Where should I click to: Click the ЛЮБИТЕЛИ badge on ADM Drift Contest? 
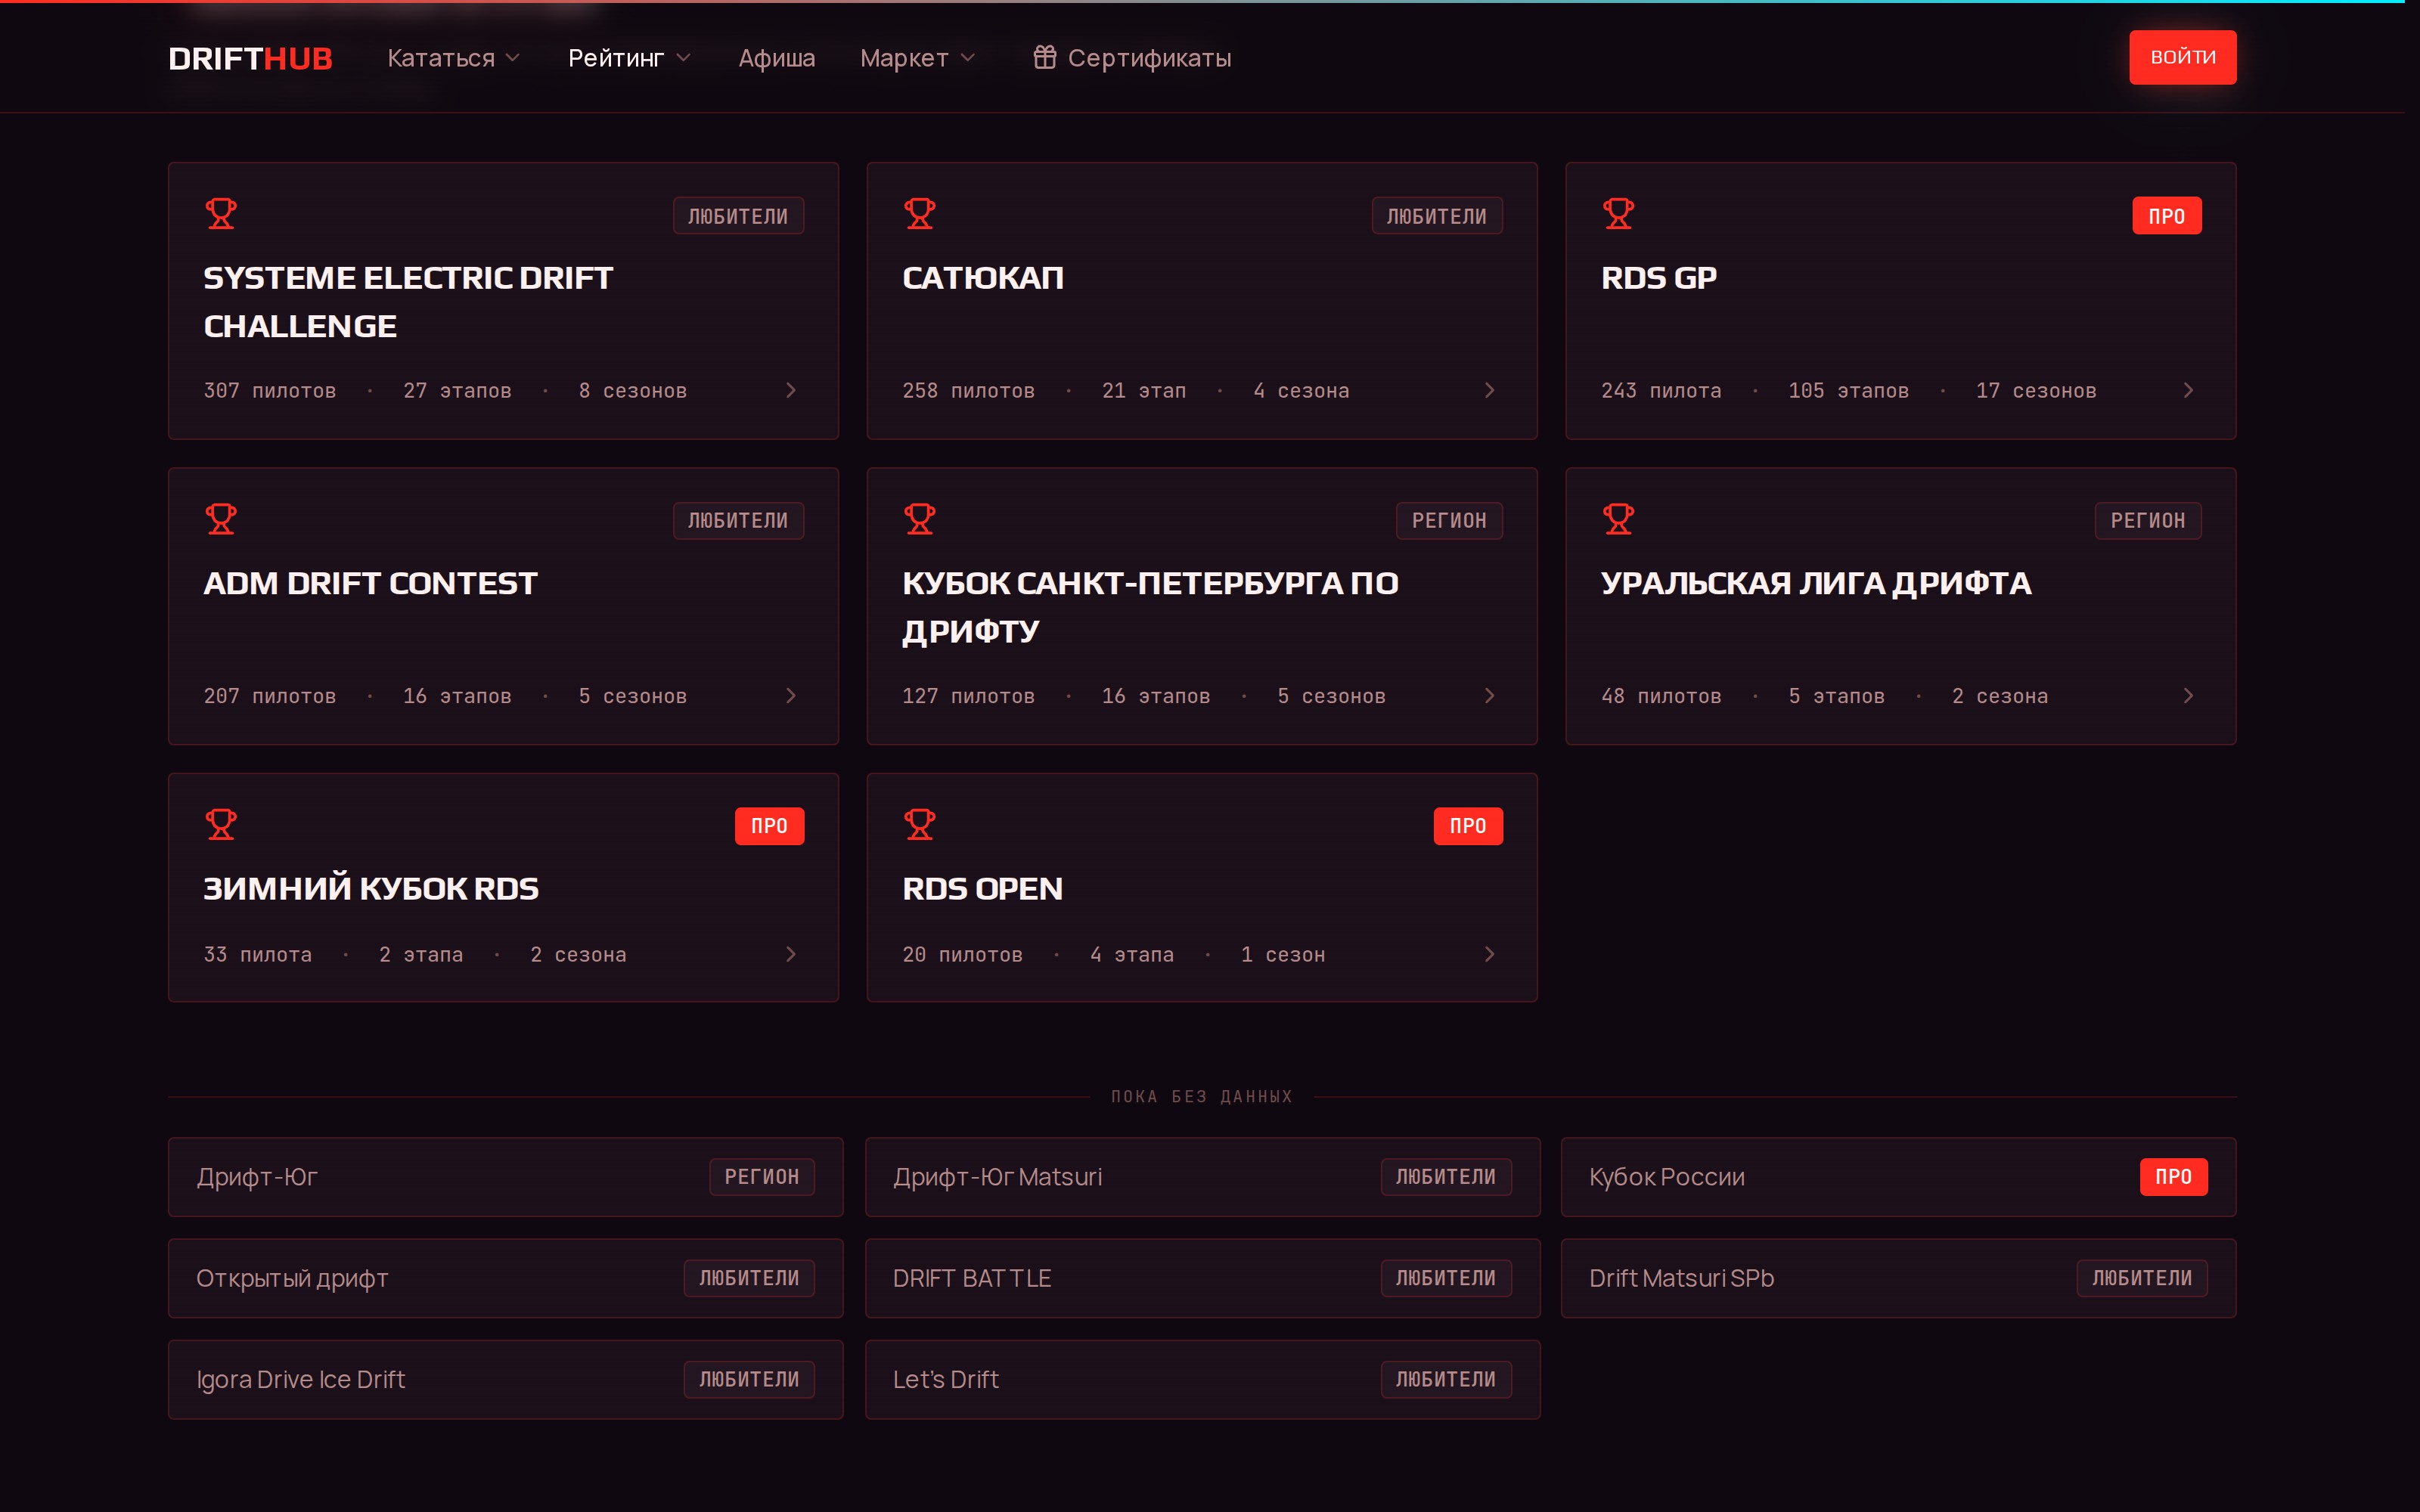738,521
